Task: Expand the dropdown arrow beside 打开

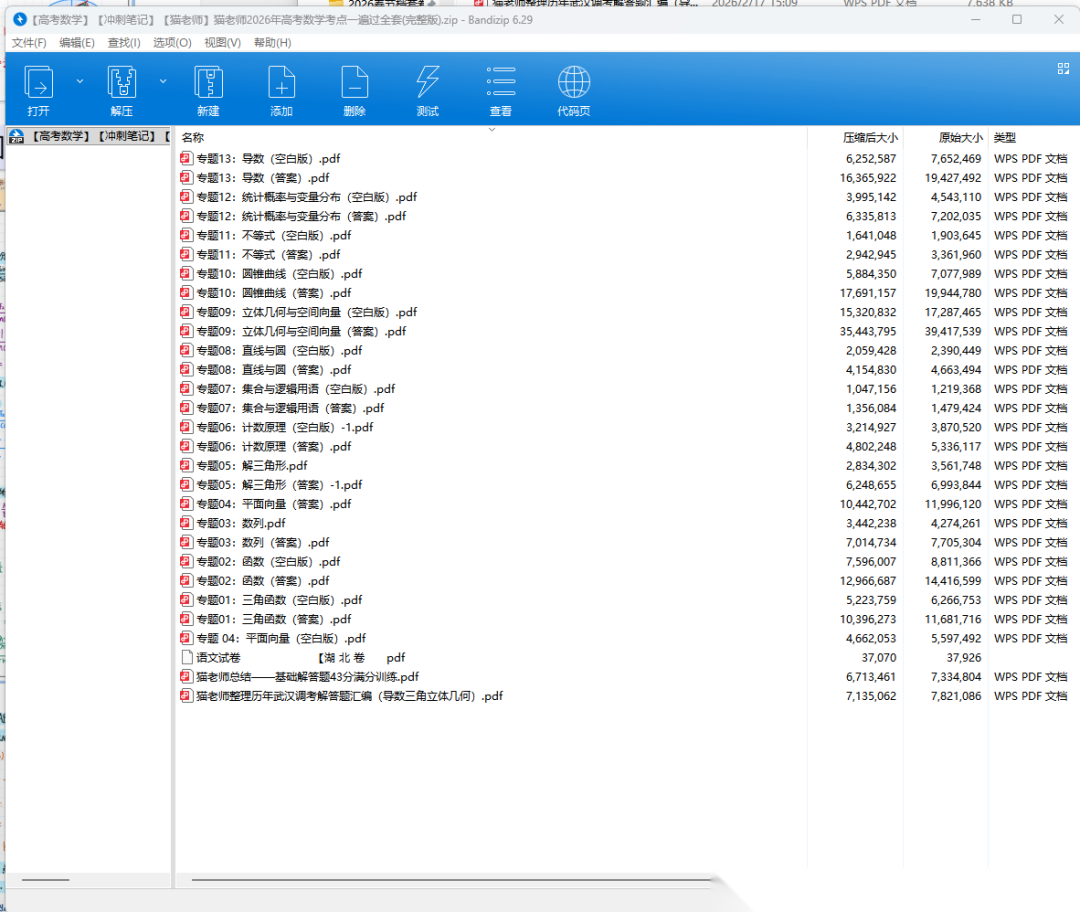Action: point(79,81)
